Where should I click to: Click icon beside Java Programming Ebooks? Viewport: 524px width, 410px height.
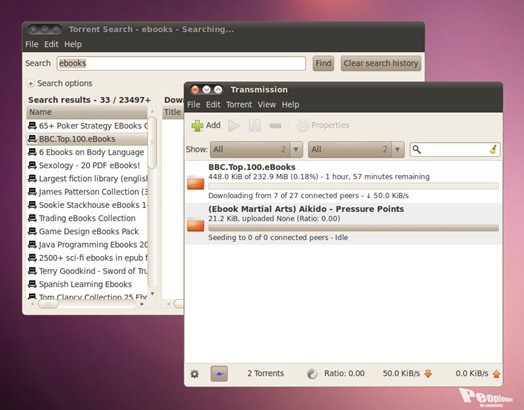click(x=32, y=245)
